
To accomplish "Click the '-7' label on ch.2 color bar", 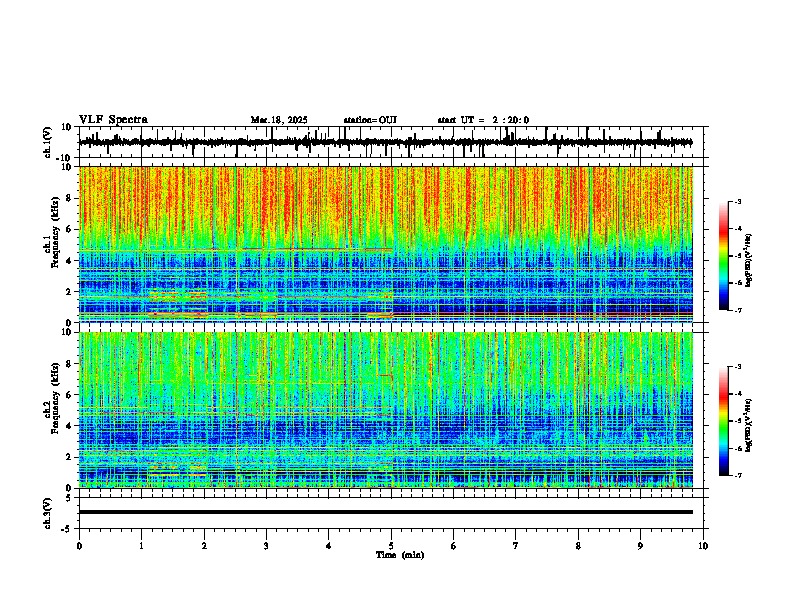I will [x=737, y=476].
